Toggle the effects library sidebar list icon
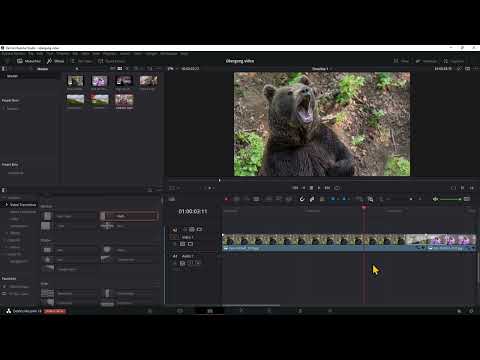 coord(4,190)
